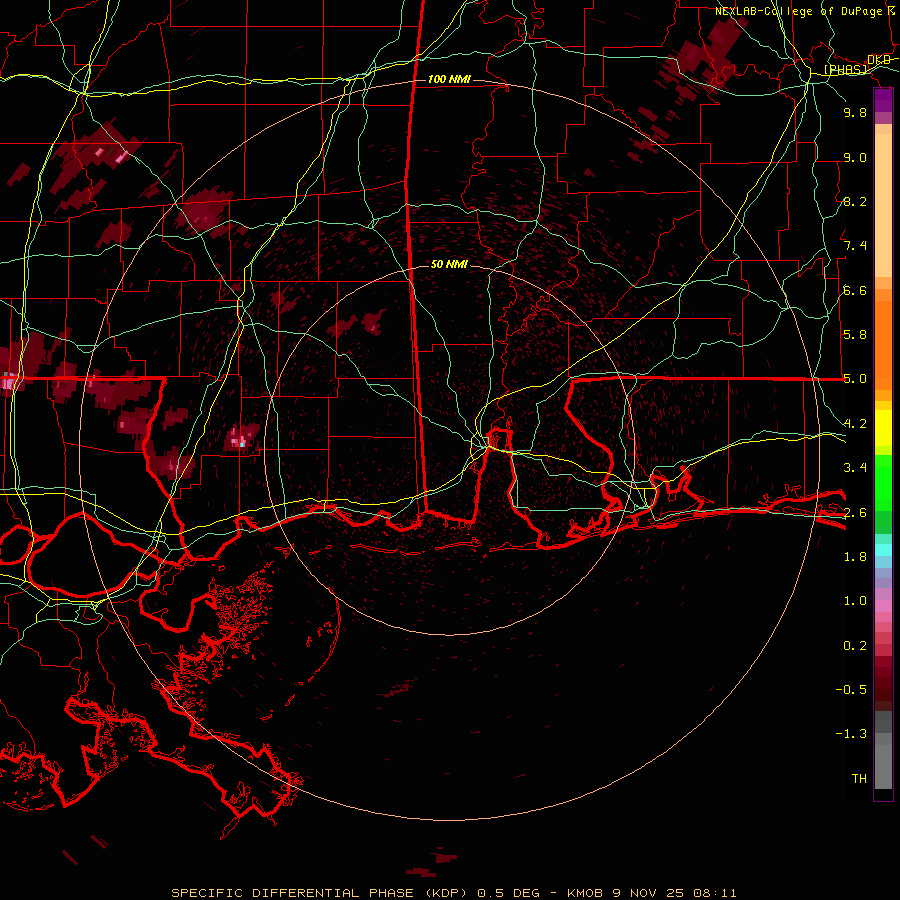
Task: Click the 6.6 scale label
Action: coord(855,290)
